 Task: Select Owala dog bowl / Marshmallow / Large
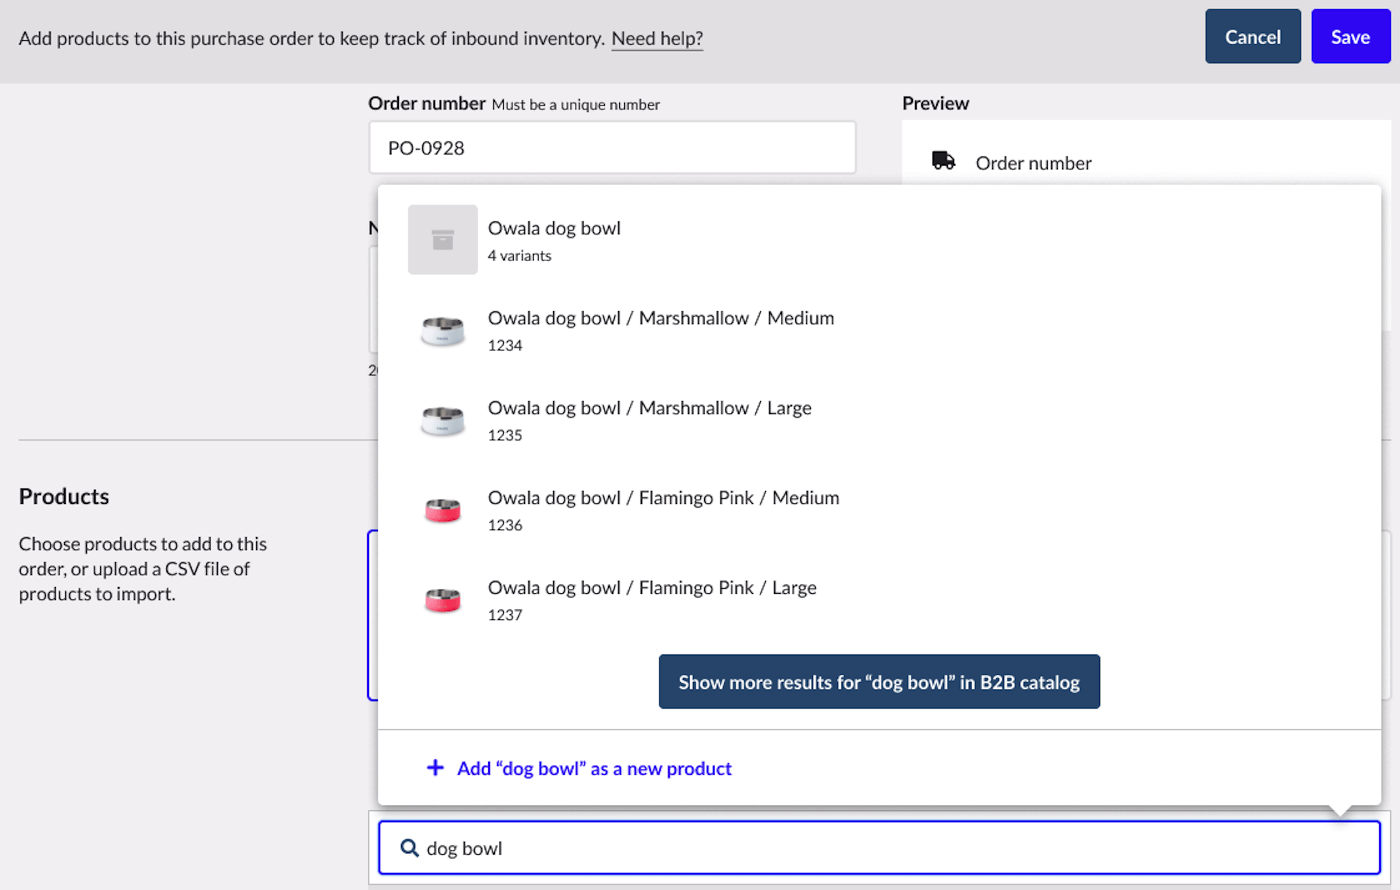[x=879, y=420]
